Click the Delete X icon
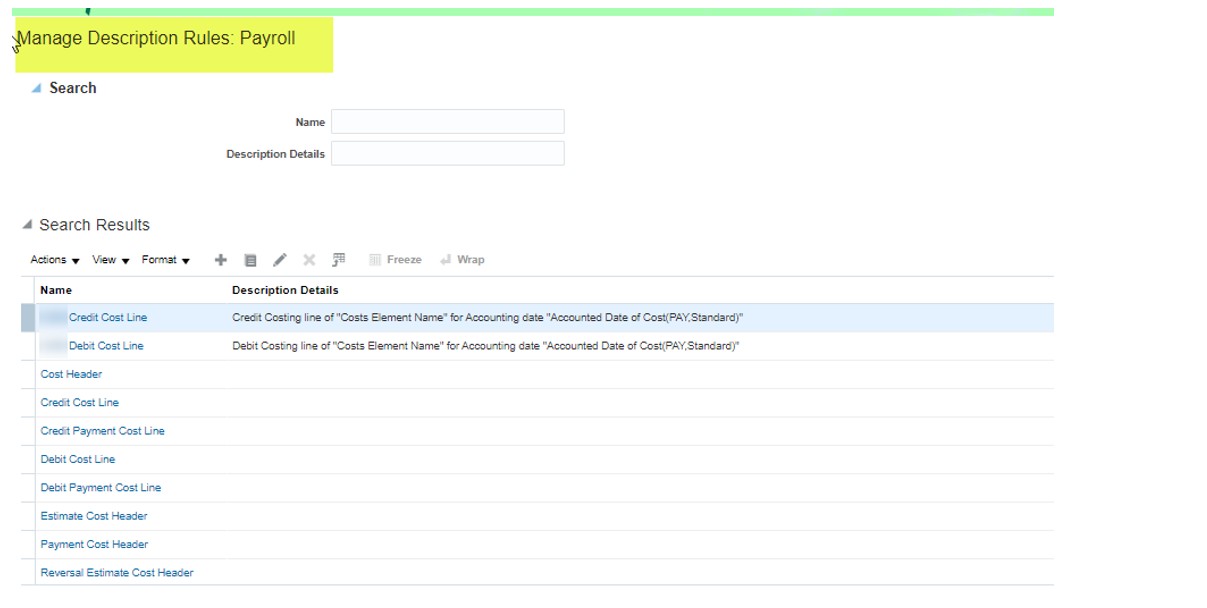The image size is (1207, 608). point(309,260)
